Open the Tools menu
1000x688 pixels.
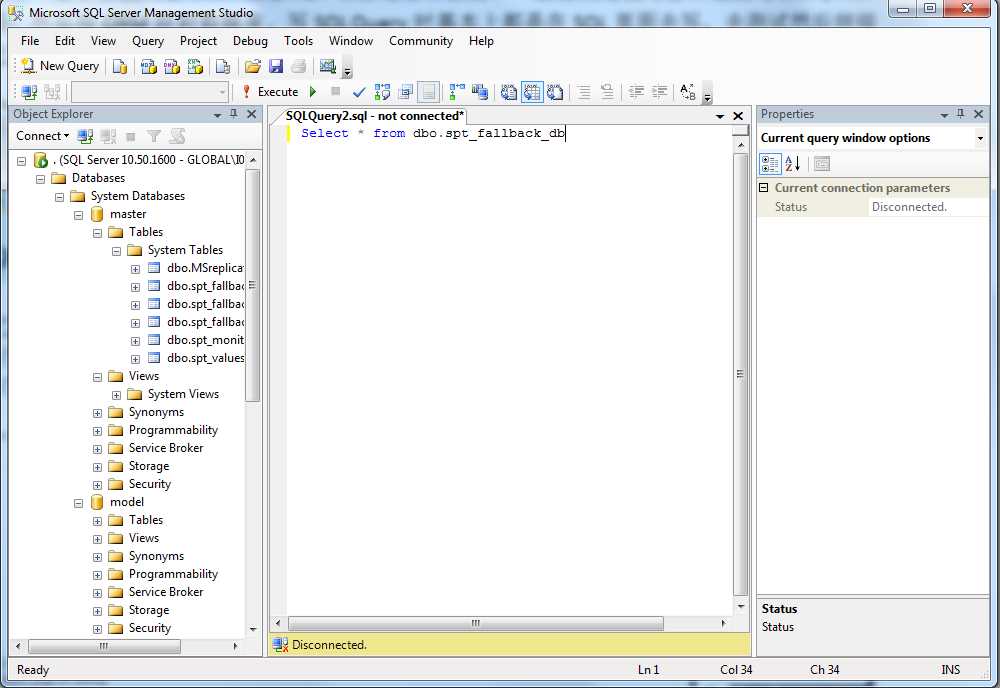(298, 41)
